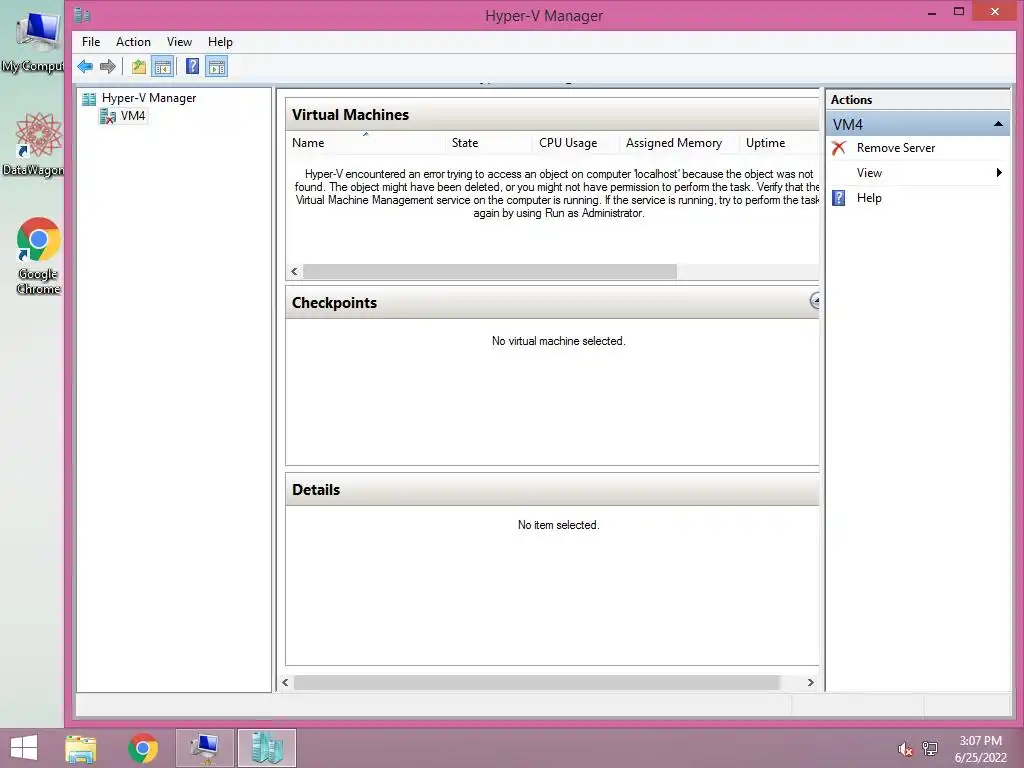Screen dimensions: 1024x768
Task: Open the Start menu Windows logo
Action: (24, 748)
